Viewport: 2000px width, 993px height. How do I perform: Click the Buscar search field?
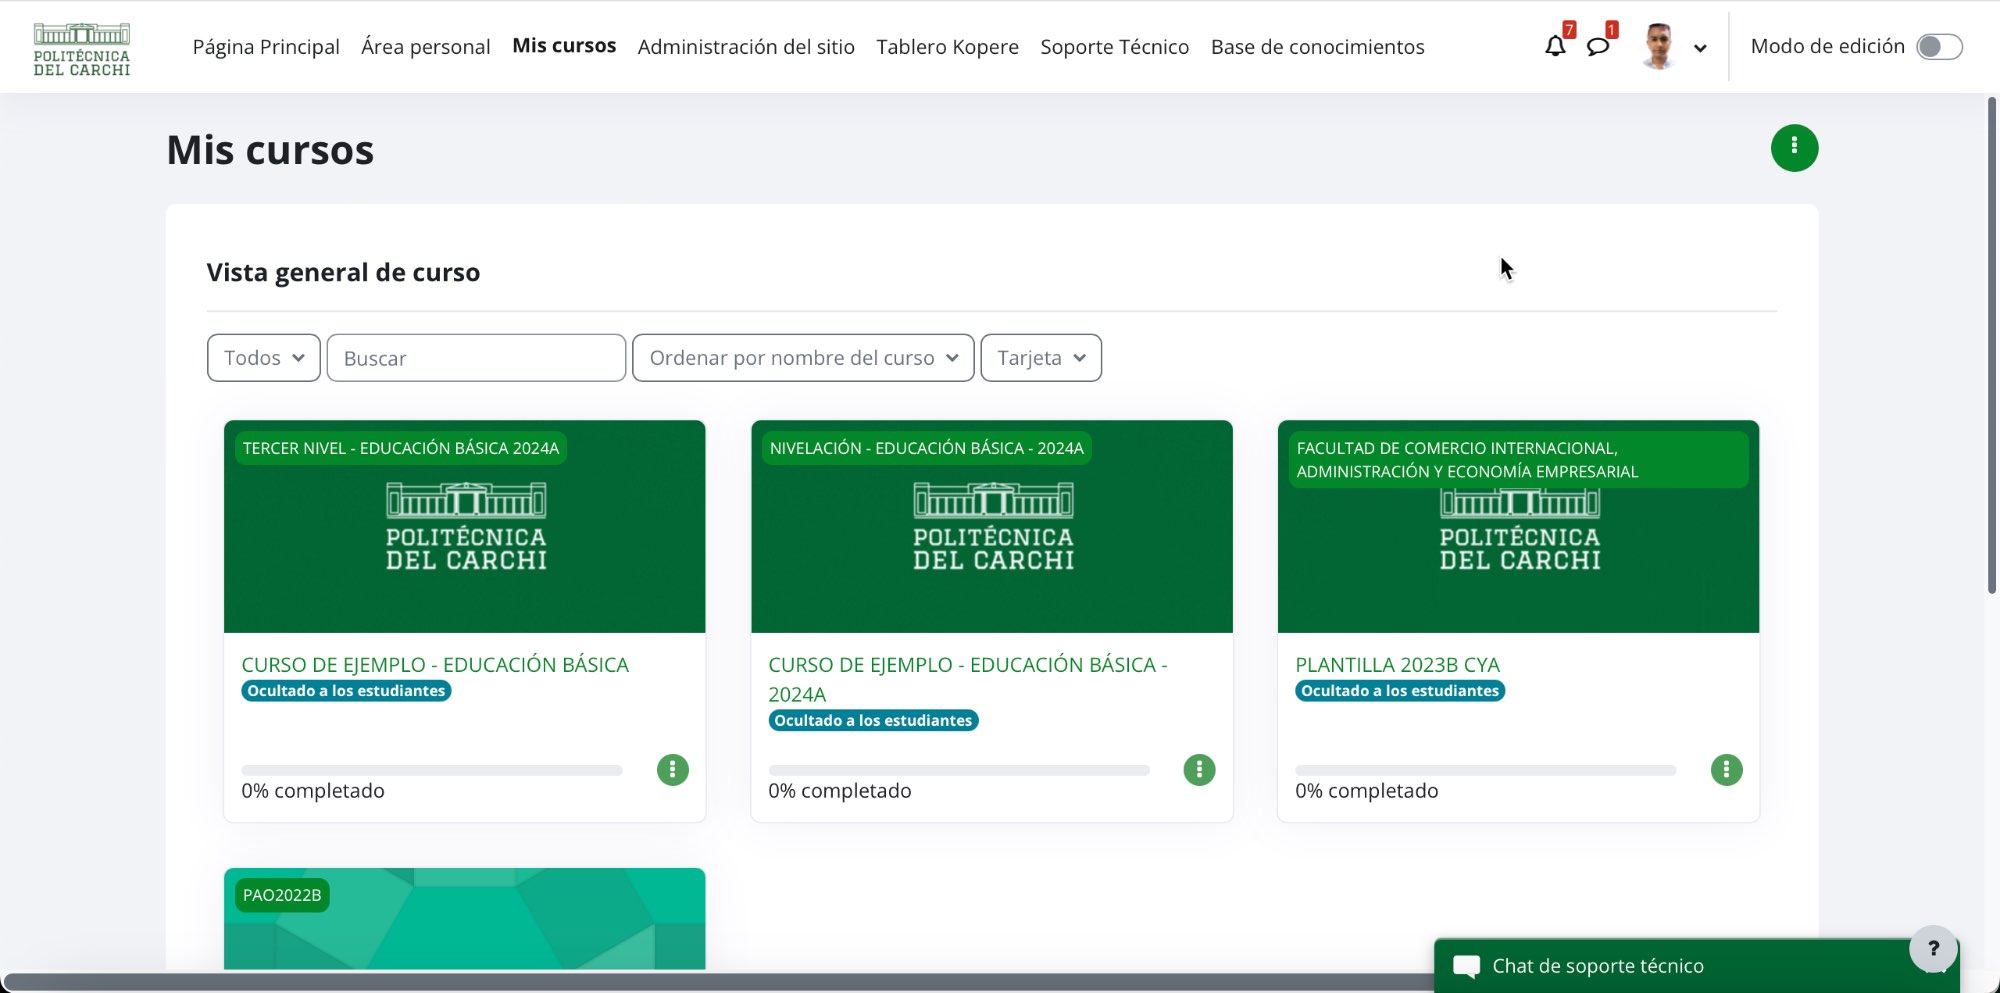pyautogui.click(x=476, y=357)
